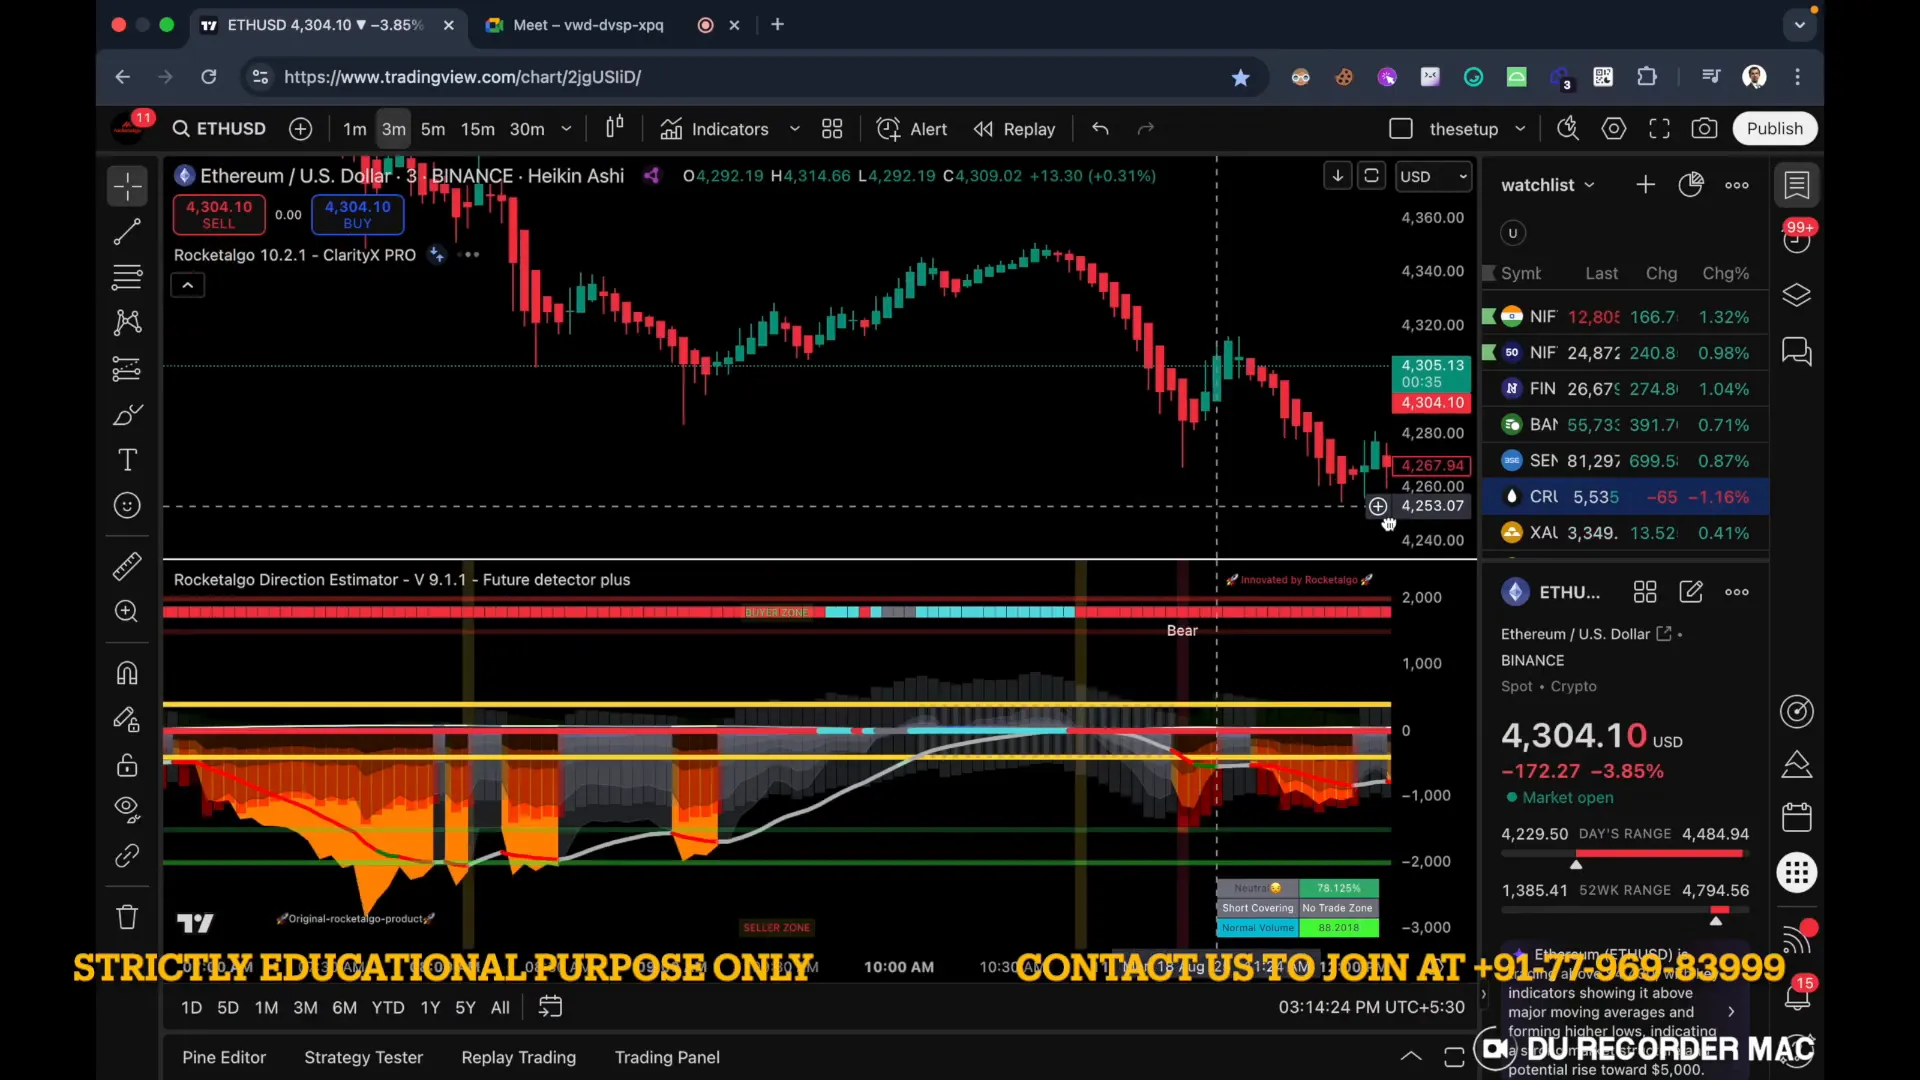Open notifications bell with 15 badge

coord(1797,996)
